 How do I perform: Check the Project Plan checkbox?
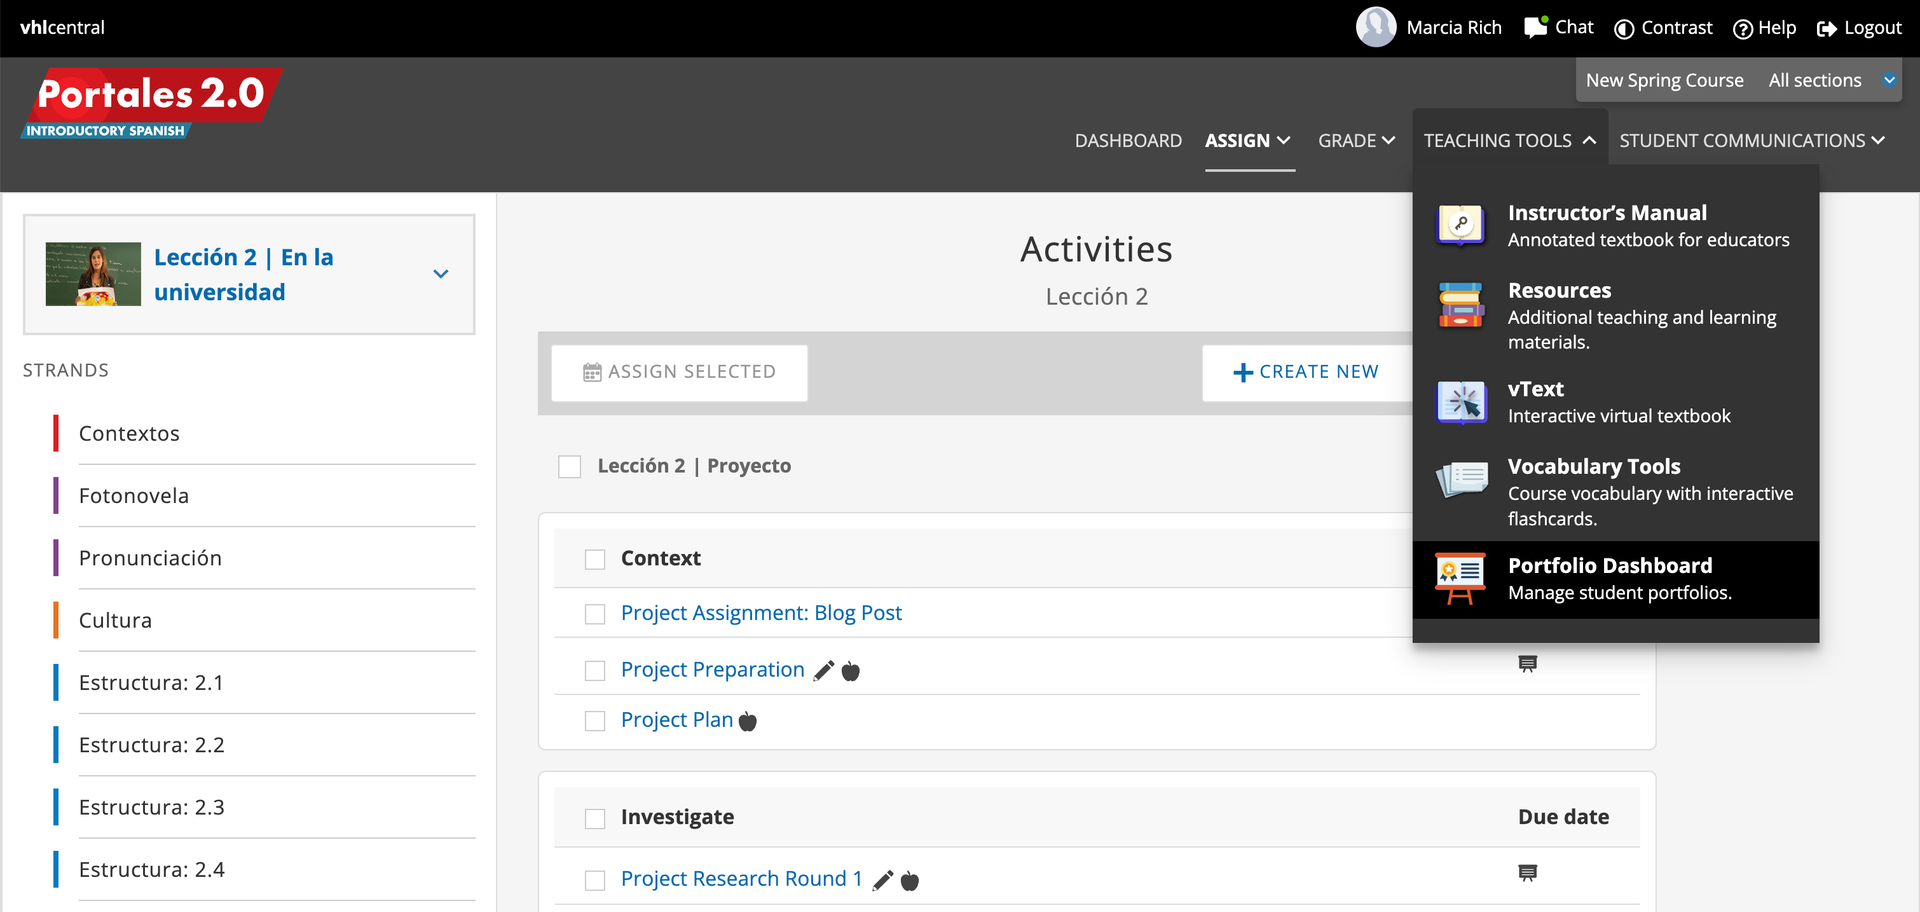[595, 721]
